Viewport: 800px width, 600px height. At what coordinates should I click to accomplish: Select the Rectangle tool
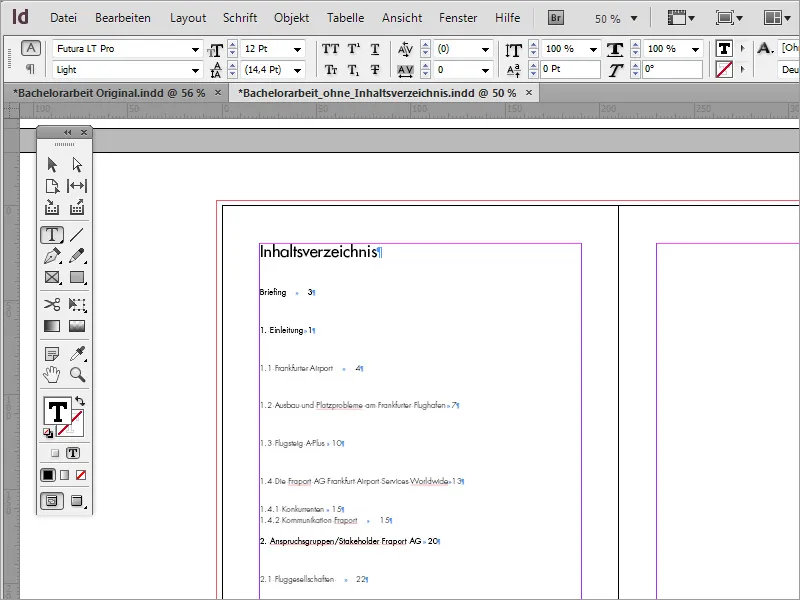point(77,277)
